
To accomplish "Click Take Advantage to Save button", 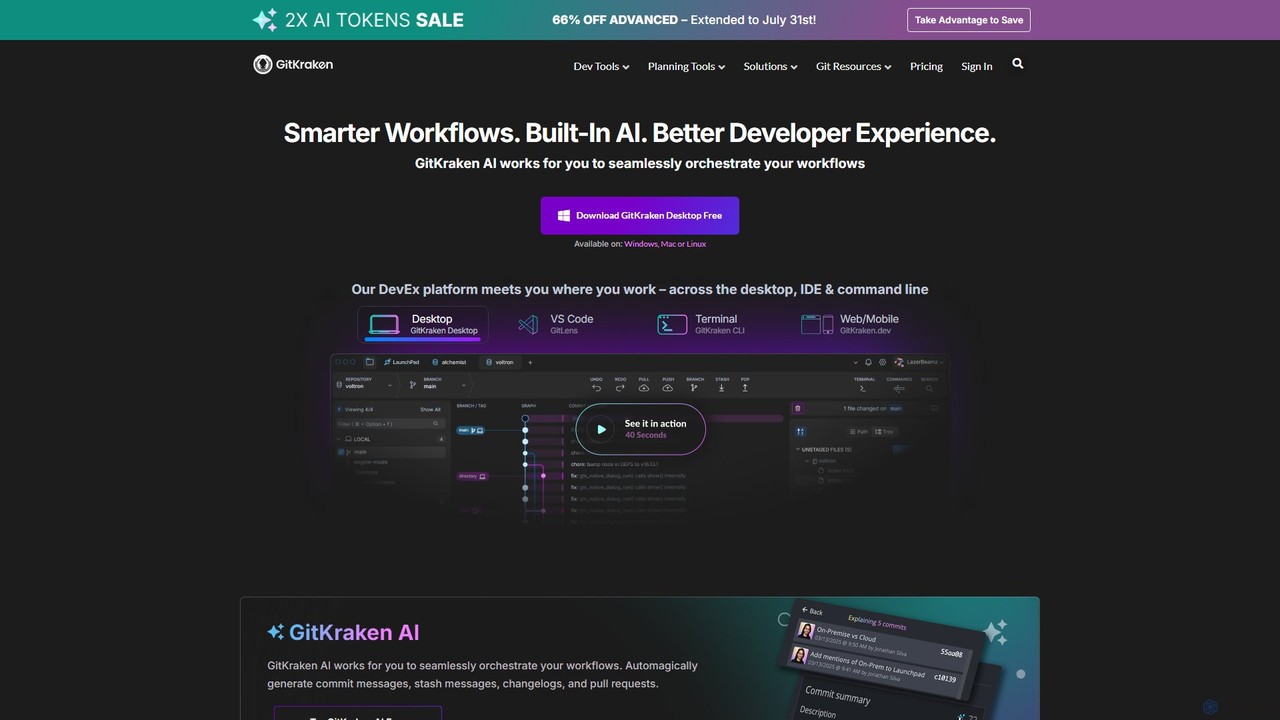I will click(x=969, y=20).
